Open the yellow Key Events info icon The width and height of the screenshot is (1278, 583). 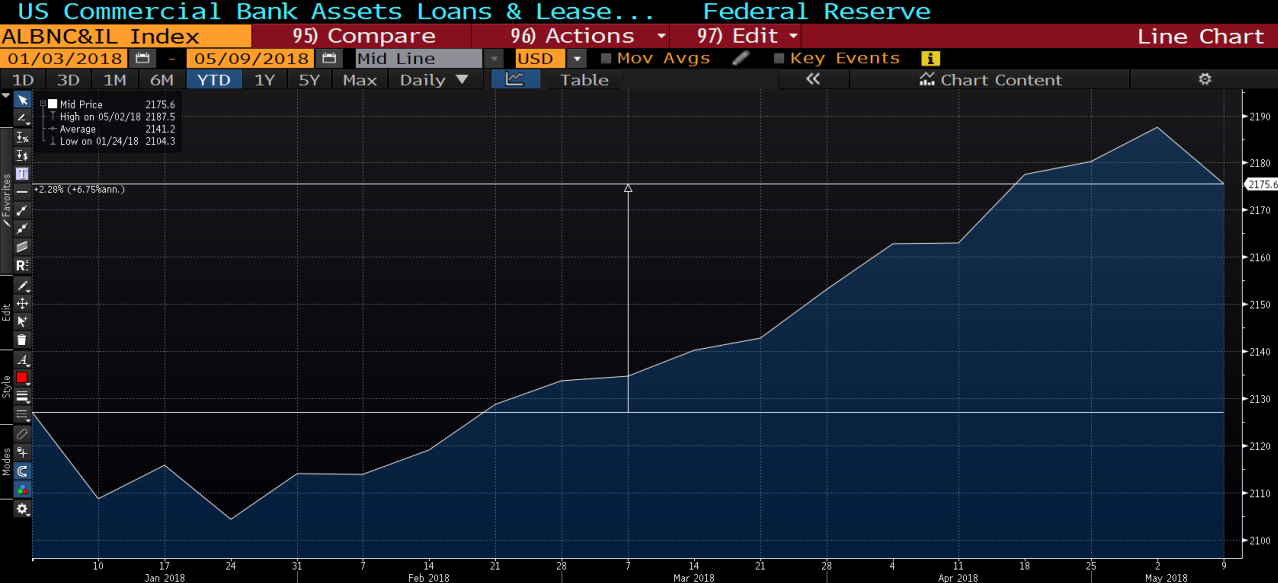929,58
